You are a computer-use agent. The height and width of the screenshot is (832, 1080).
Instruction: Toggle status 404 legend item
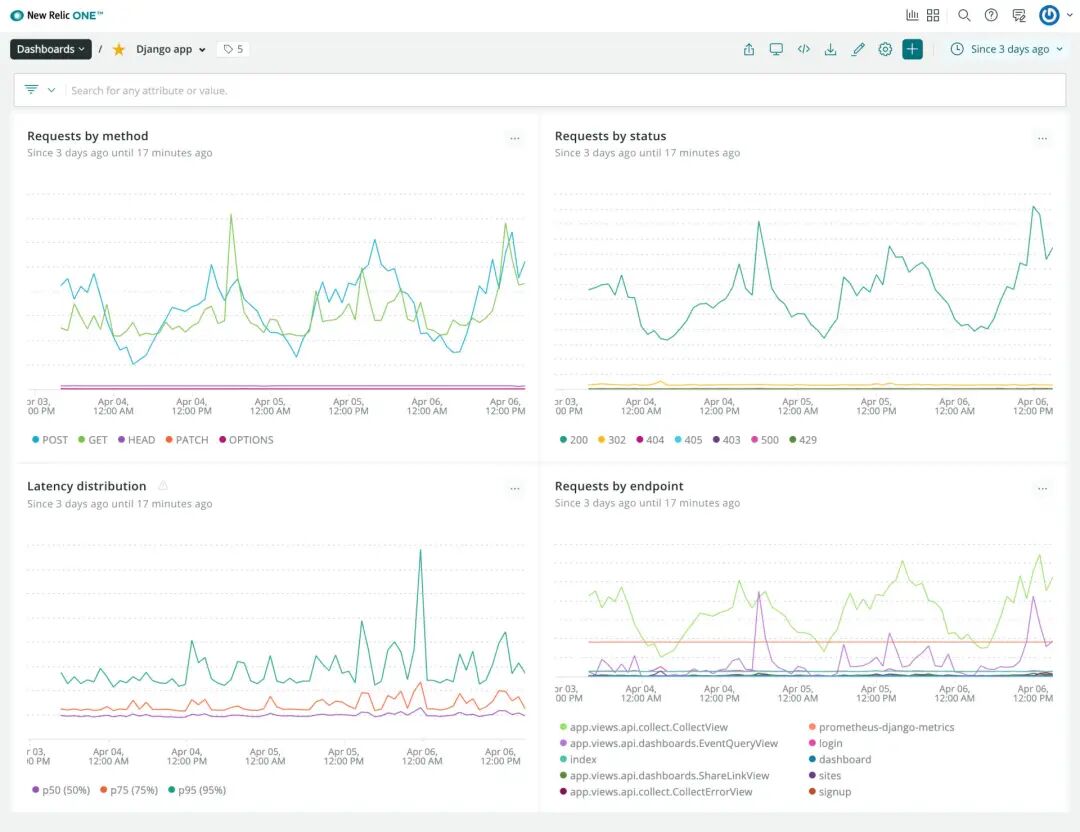(650, 439)
